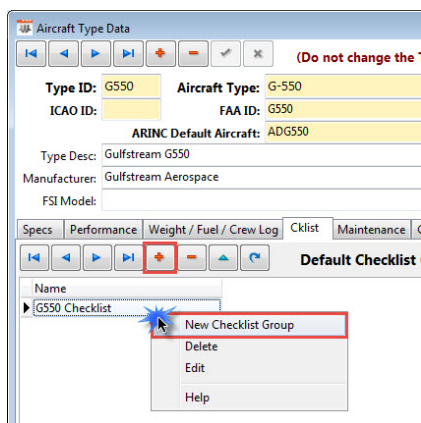Open Weight / Fuel / Crew Log tab
Viewport: 421px width, 423px height.
(213, 230)
